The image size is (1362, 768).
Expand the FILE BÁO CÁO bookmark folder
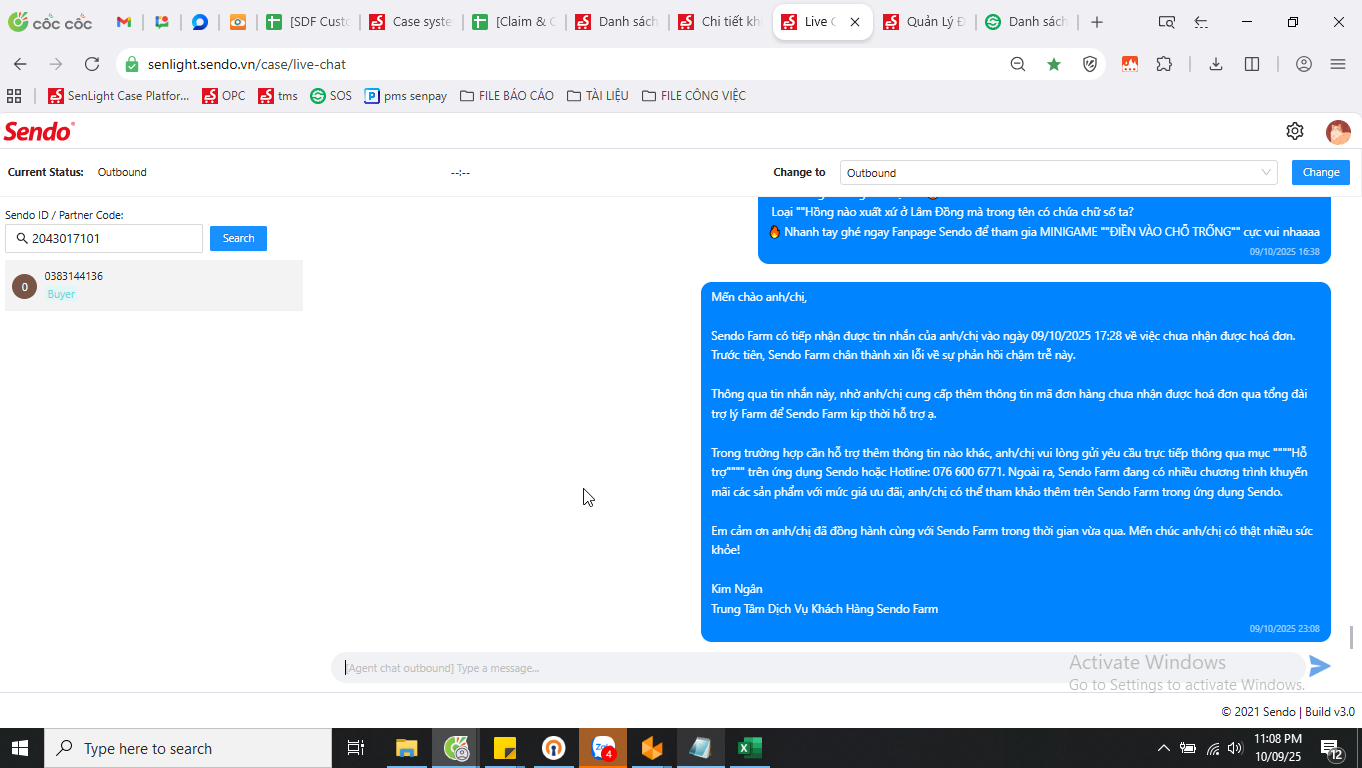[x=507, y=96]
